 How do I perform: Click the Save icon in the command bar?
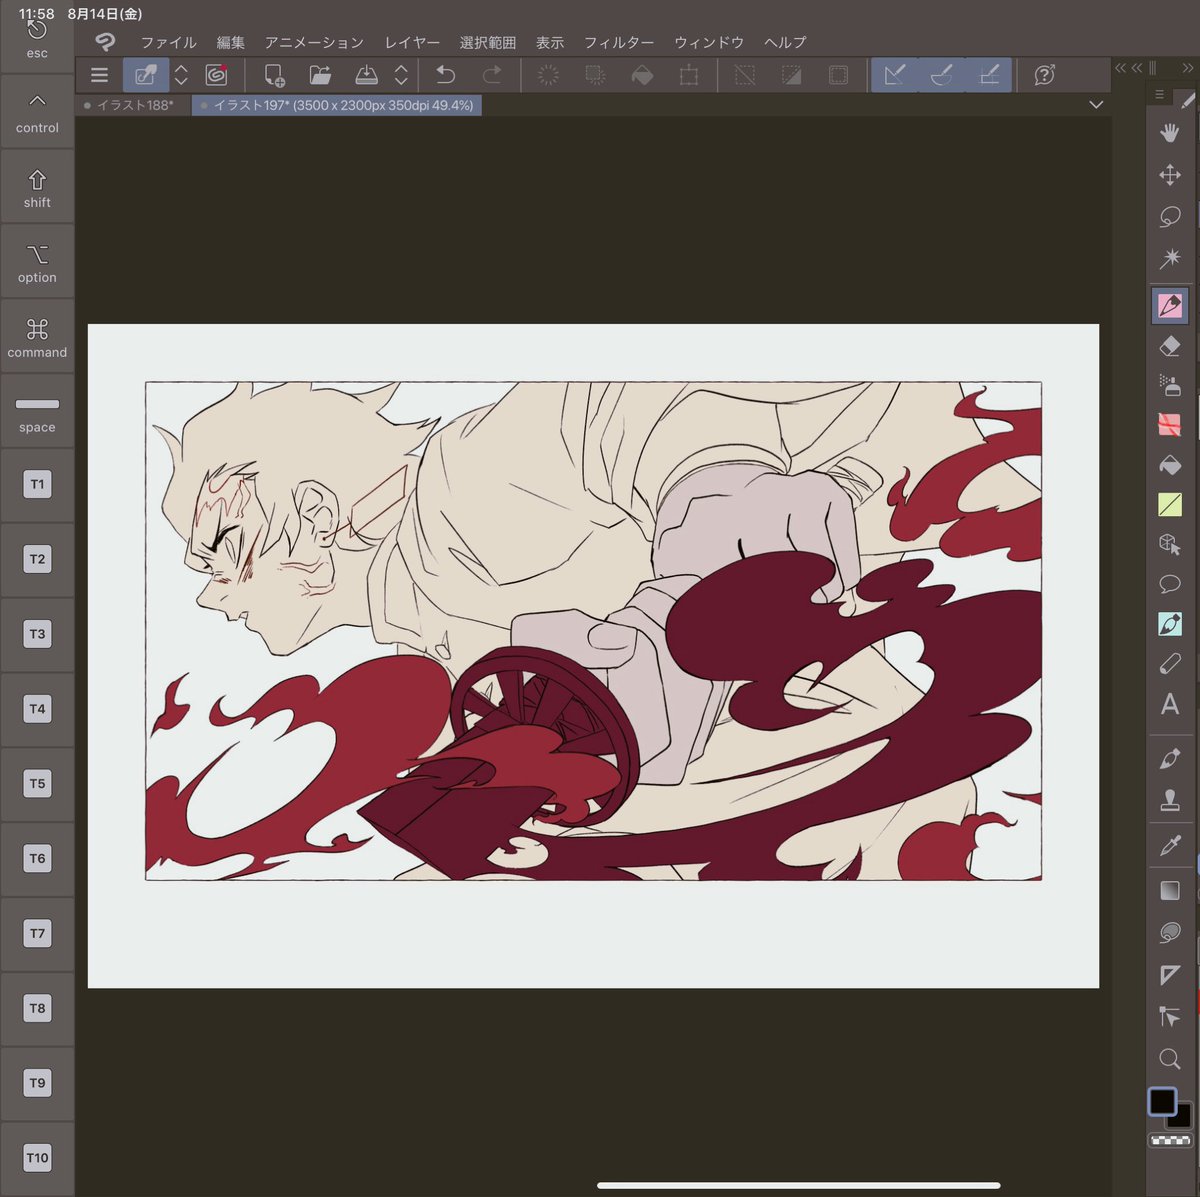[x=367, y=75]
